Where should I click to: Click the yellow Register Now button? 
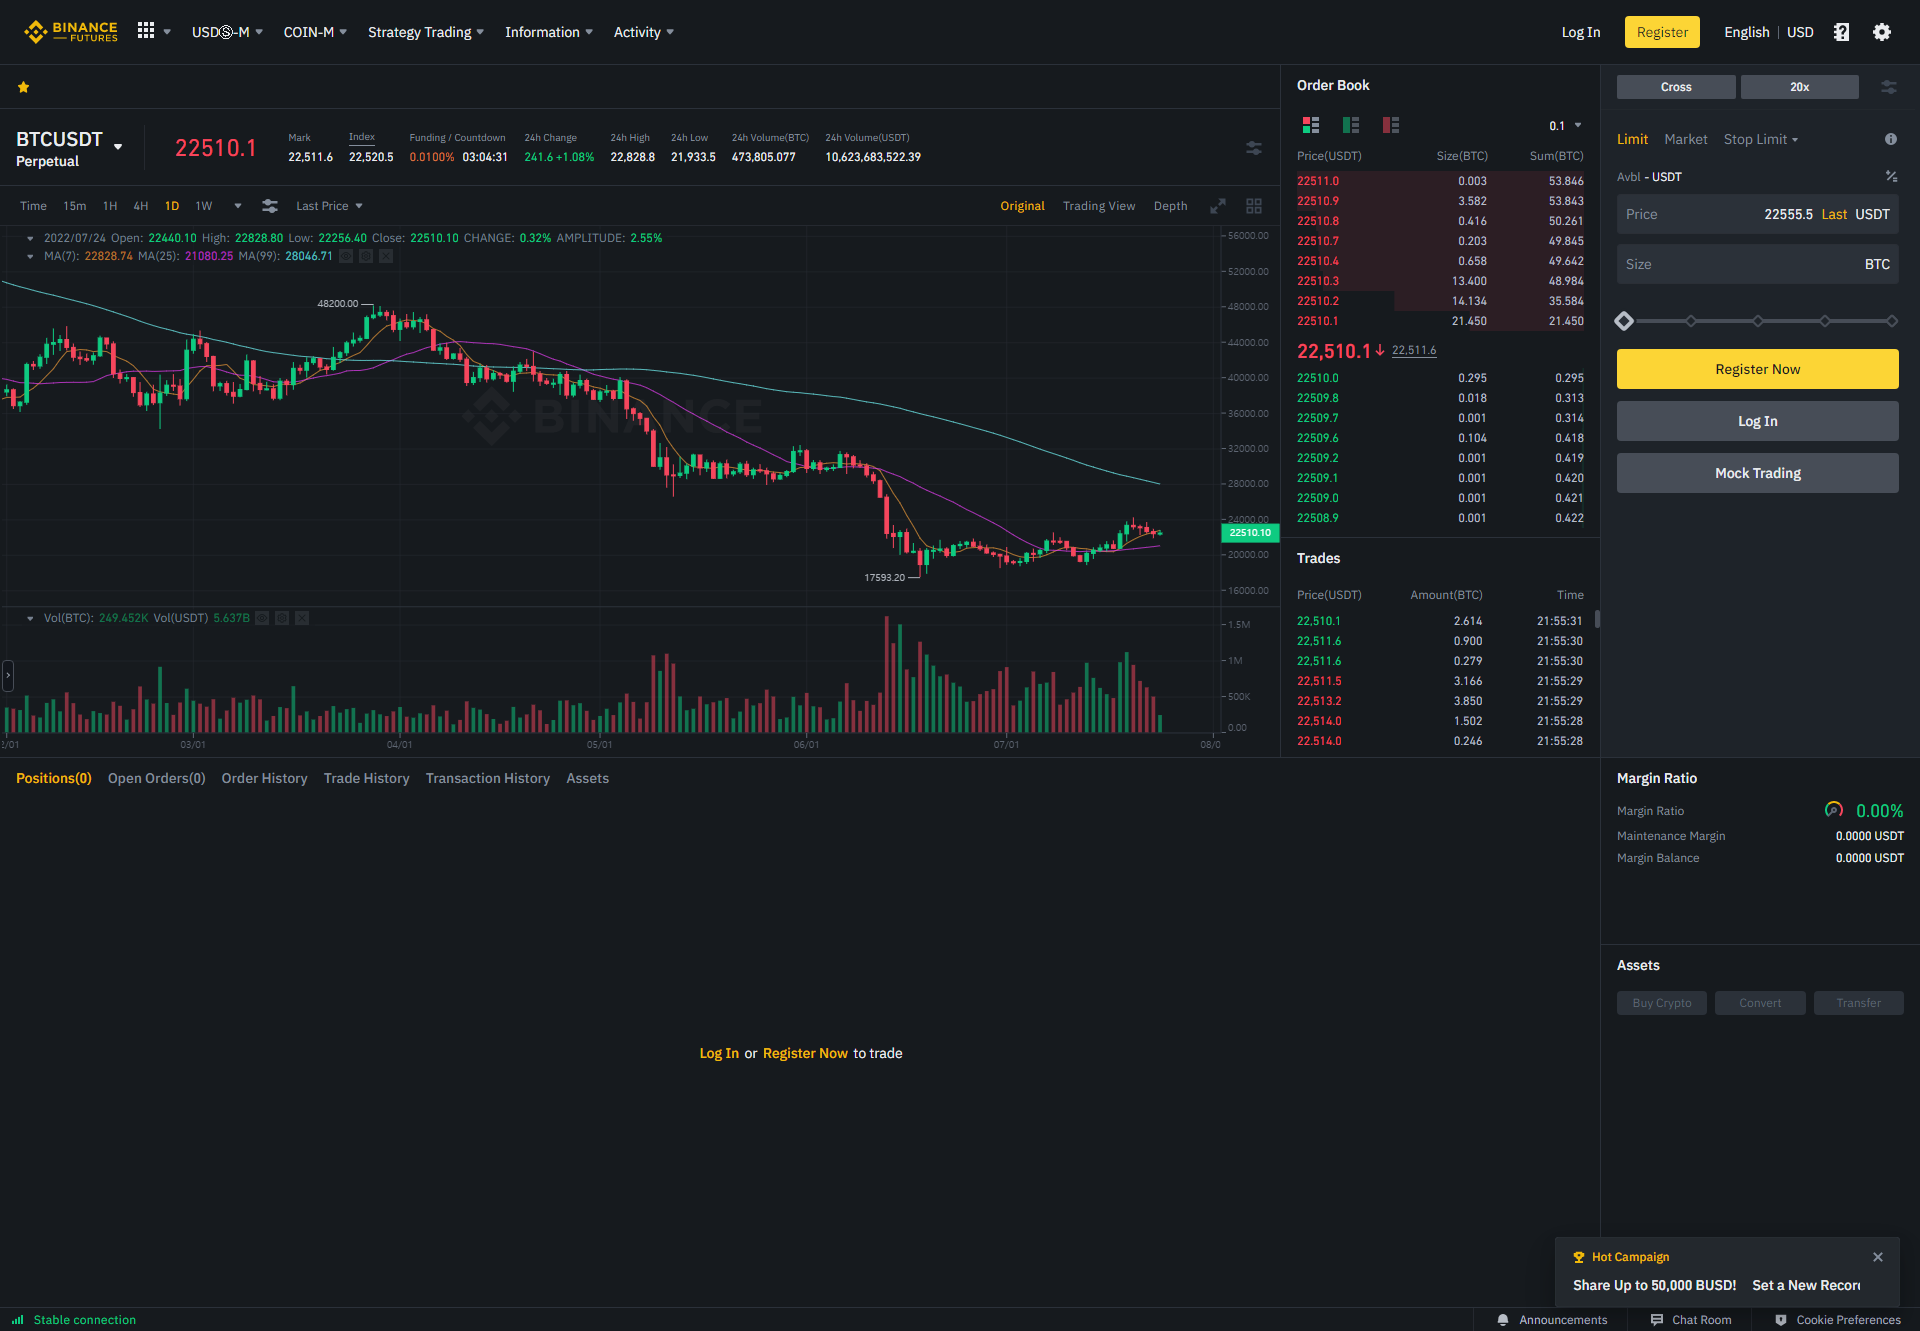1757,369
